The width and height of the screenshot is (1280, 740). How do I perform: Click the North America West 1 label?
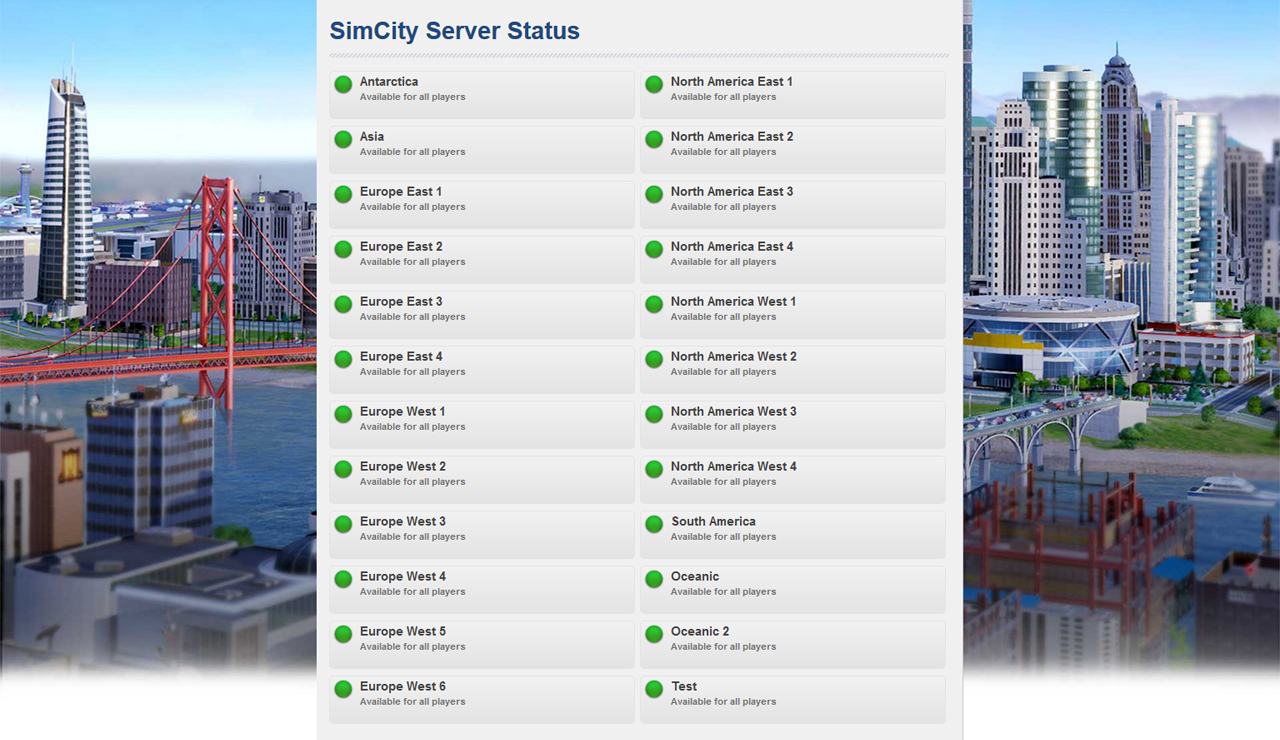pos(734,302)
